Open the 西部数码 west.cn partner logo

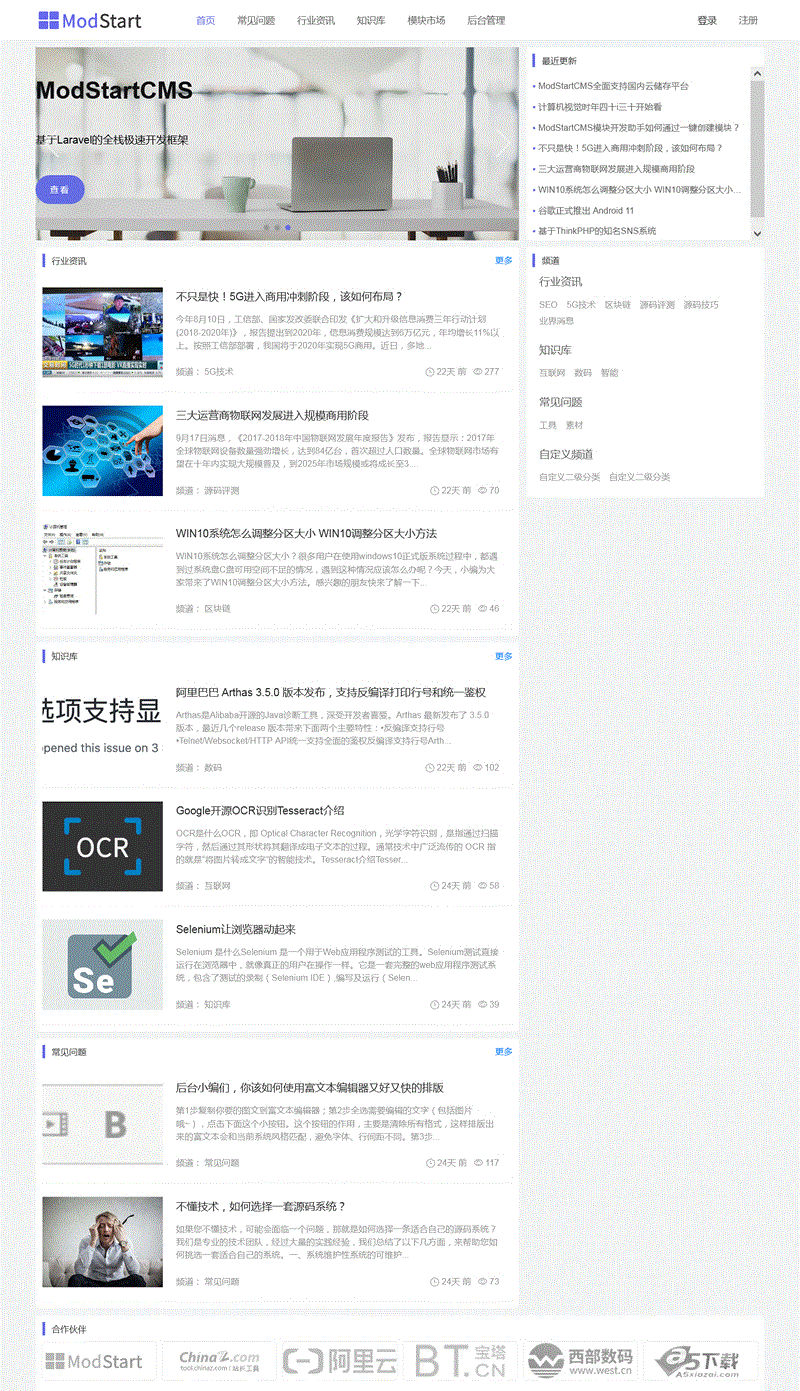click(579, 1361)
